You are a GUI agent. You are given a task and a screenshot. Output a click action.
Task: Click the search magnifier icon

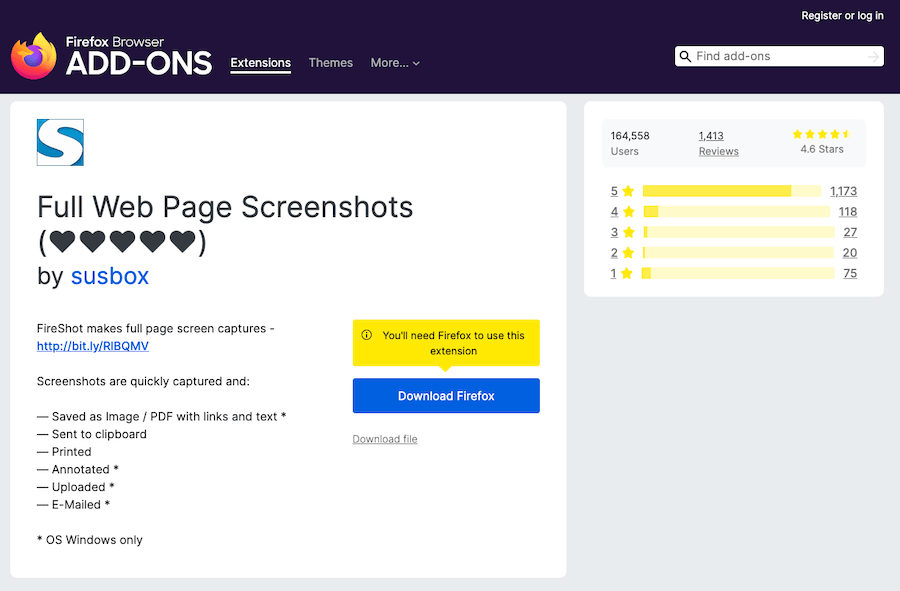685,56
